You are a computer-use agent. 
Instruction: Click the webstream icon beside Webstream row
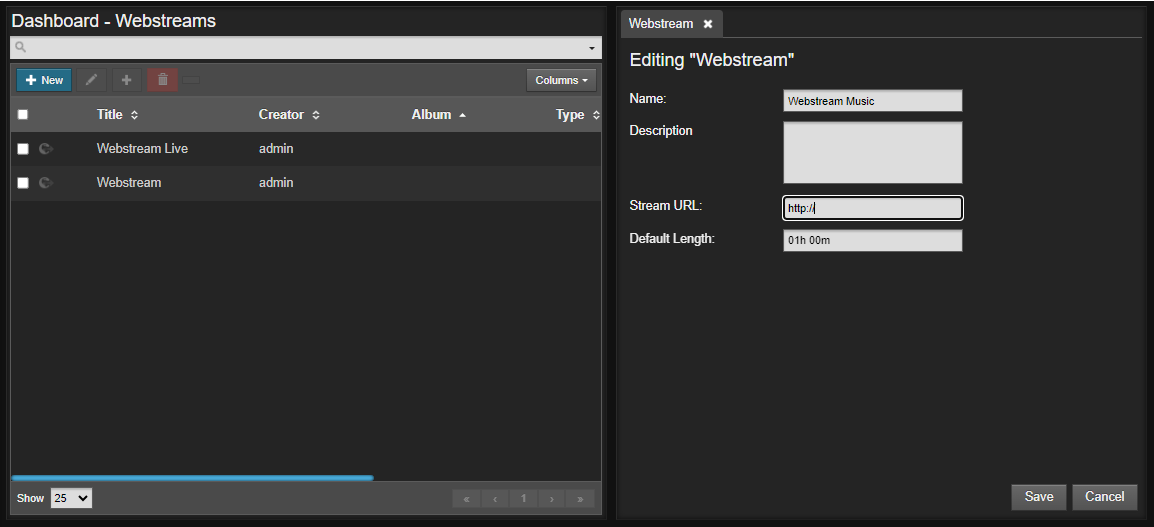46,183
